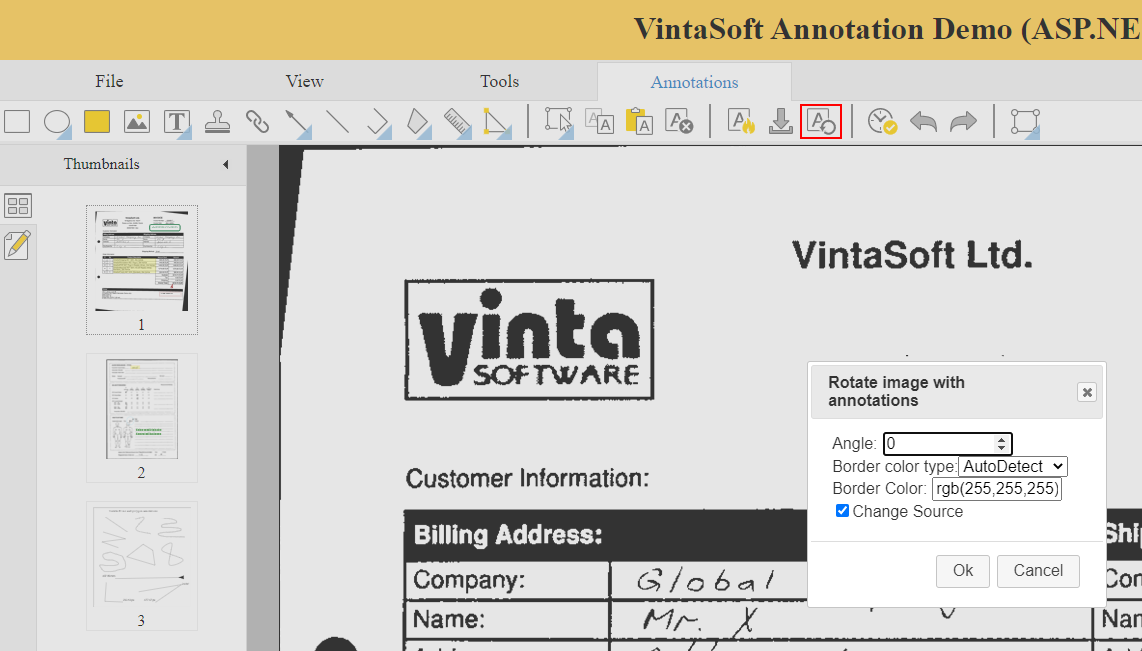
Task: Select page 2 thumbnail
Action: 141,408
